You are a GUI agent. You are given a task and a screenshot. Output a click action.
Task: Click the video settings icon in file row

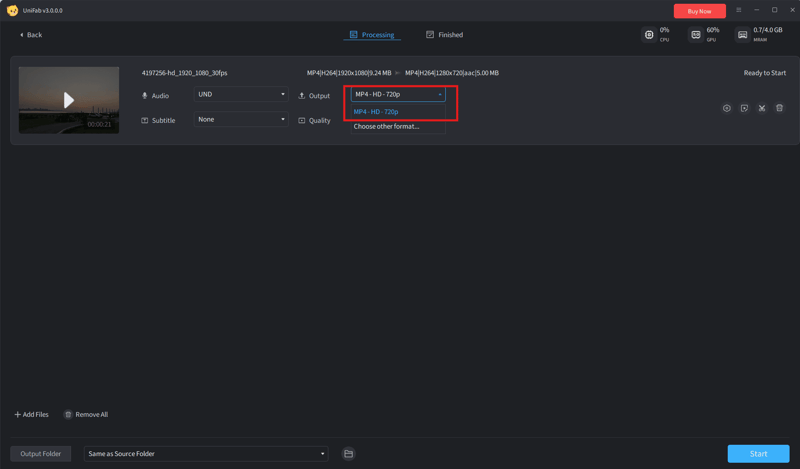pyautogui.click(x=727, y=108)
